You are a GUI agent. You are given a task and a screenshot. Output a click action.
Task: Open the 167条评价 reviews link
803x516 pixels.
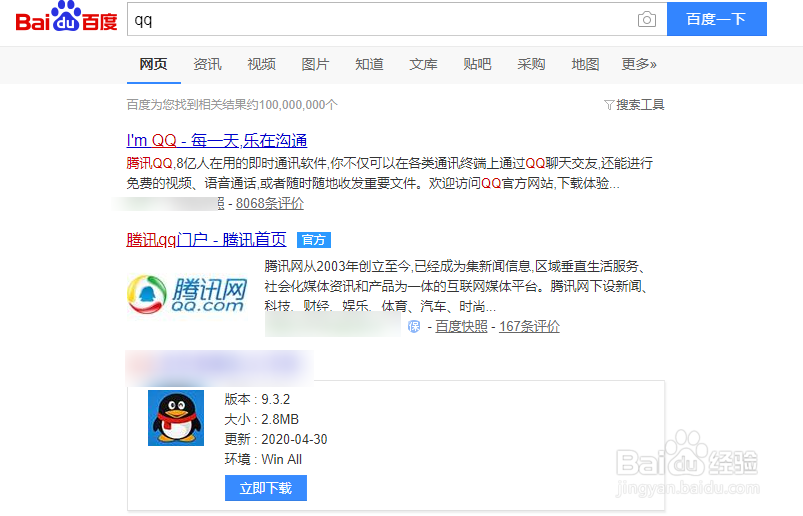[x=530, y=327]
